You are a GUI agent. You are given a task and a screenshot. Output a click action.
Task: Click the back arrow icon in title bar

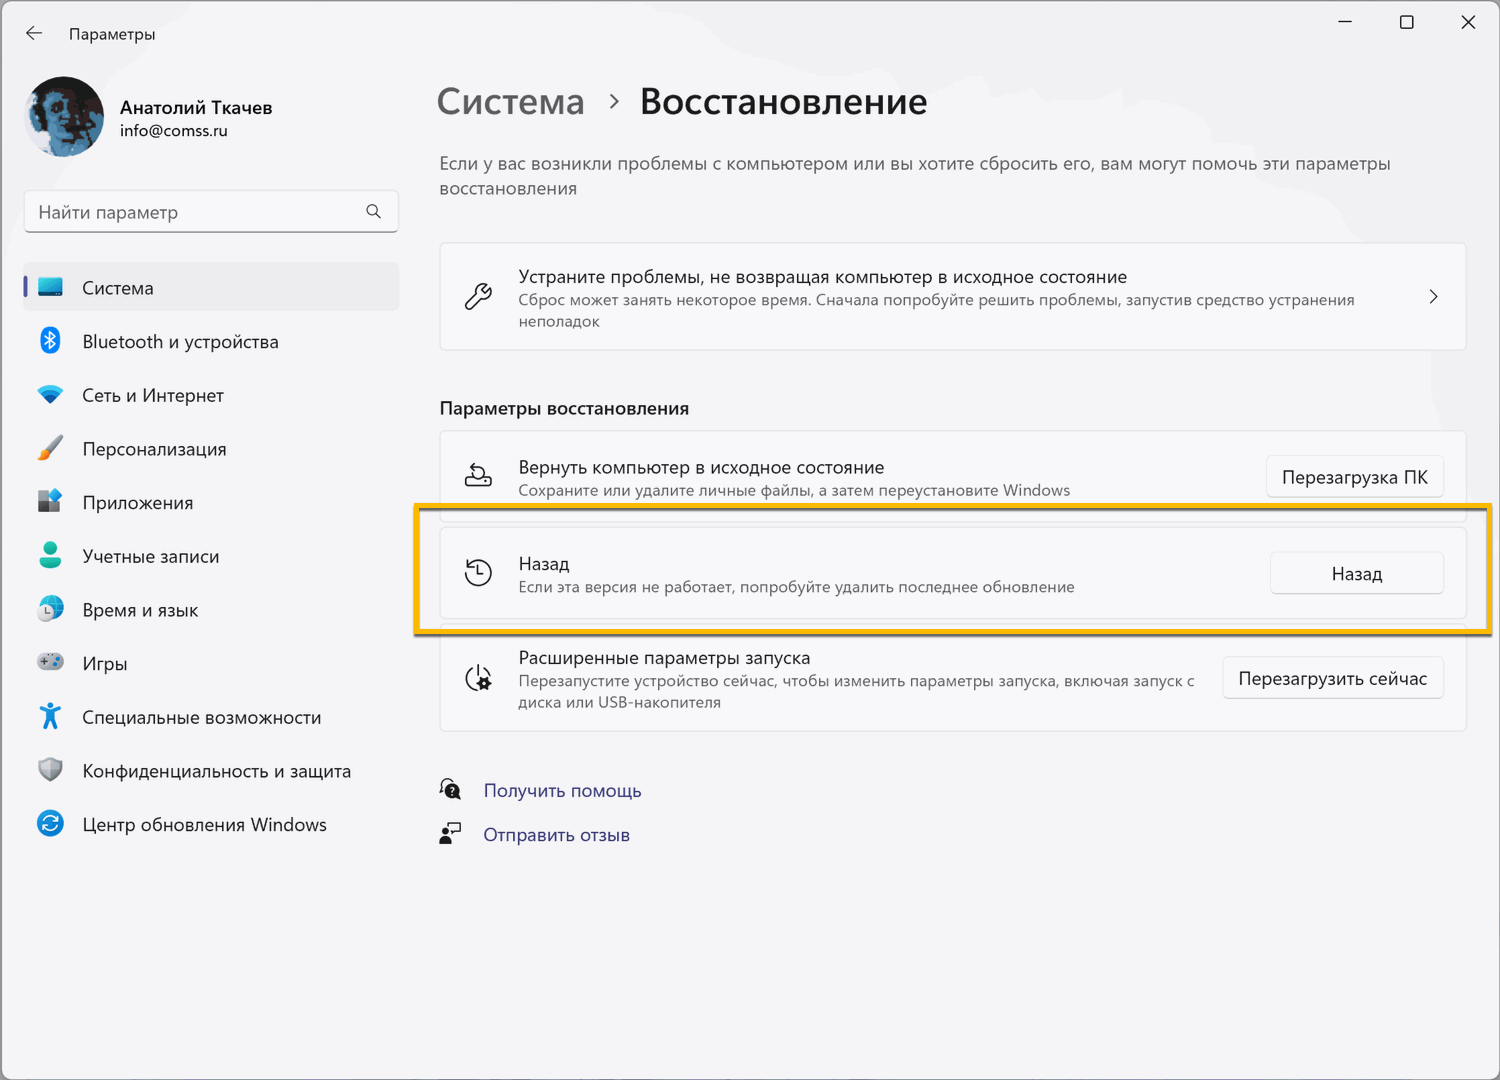pyautogui.click(x=34, y=33)
